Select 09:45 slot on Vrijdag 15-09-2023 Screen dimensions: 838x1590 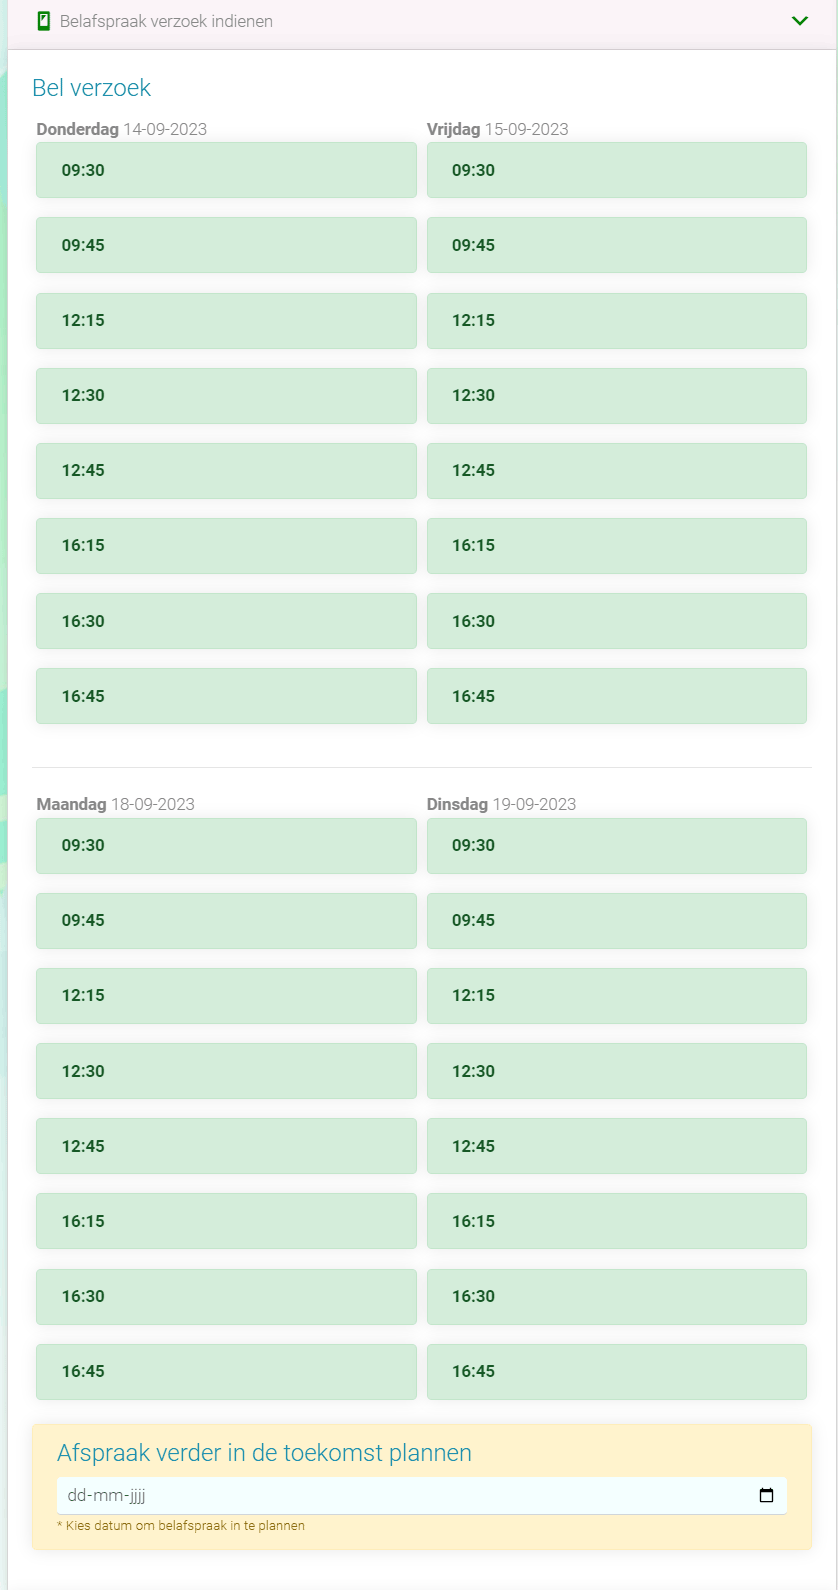[x=616, y=245]
